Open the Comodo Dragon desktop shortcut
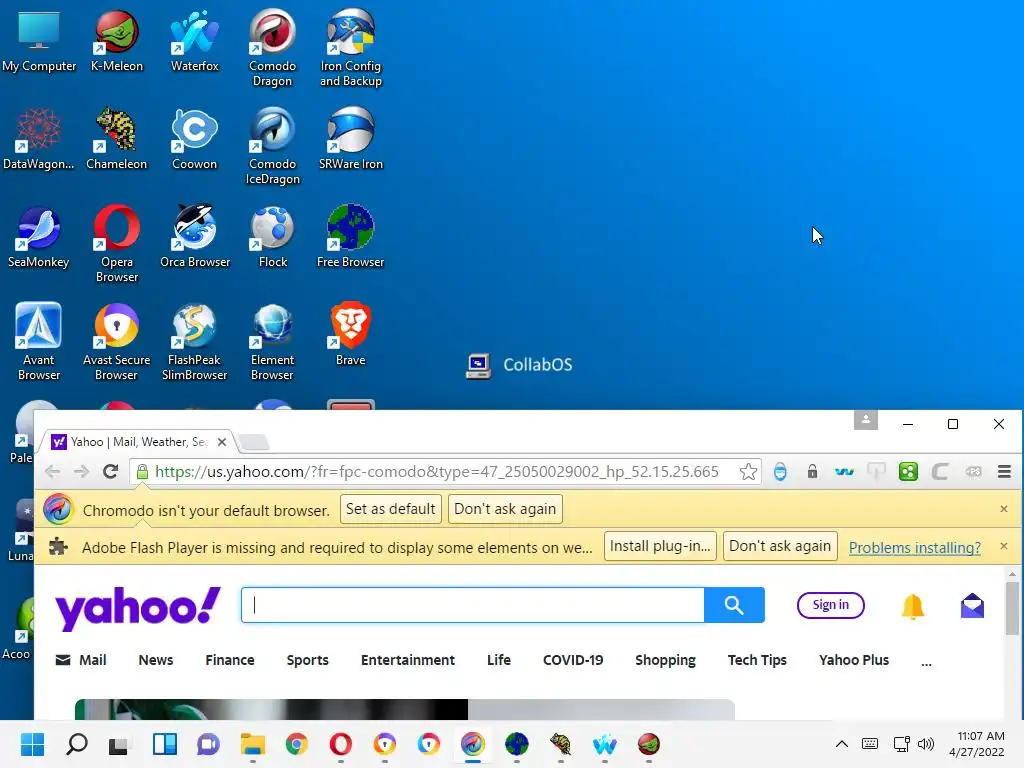 pyautogui.click(x=272, y=48)
